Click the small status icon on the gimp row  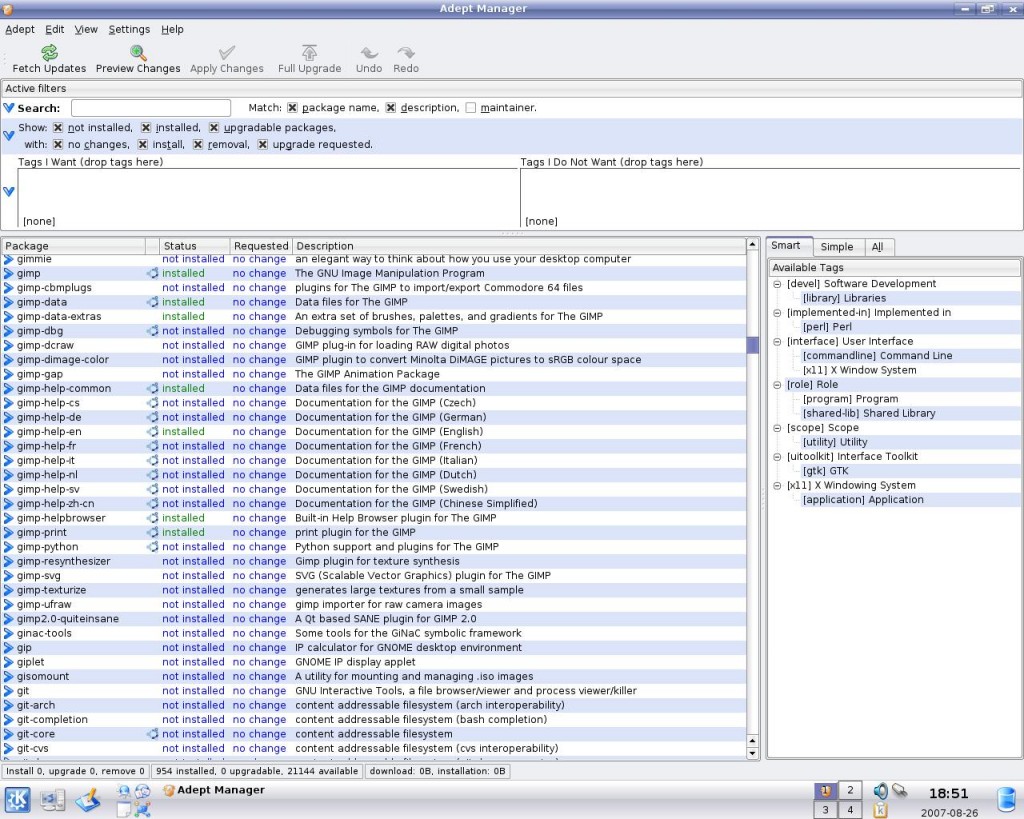pyautogui.click(x=152, y=274)
